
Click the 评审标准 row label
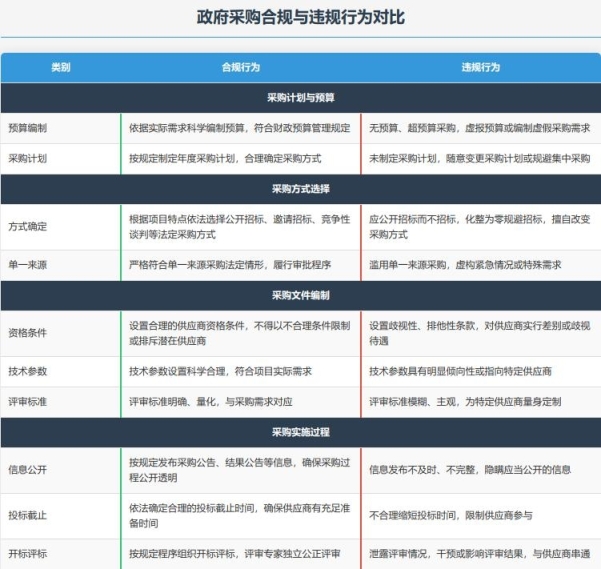(x=27, y=401)
